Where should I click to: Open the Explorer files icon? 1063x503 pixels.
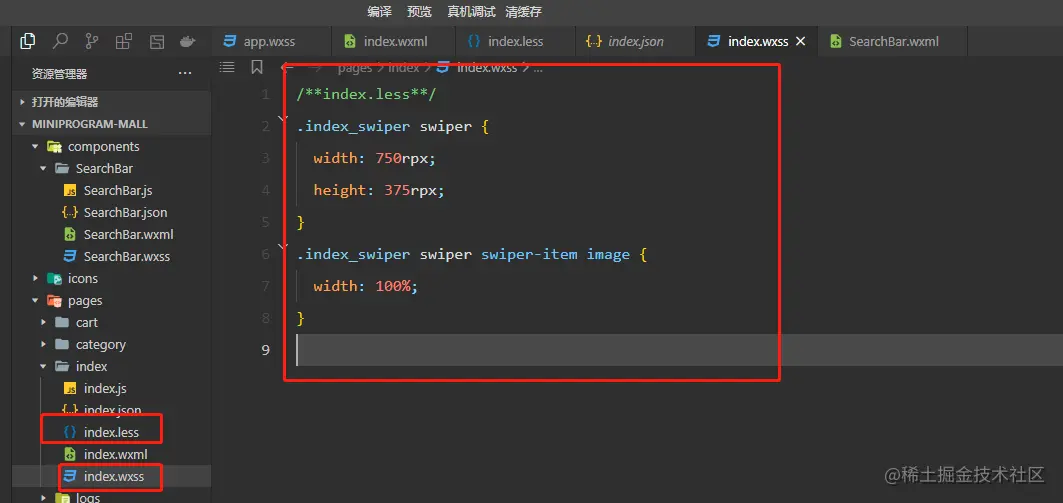28,41
